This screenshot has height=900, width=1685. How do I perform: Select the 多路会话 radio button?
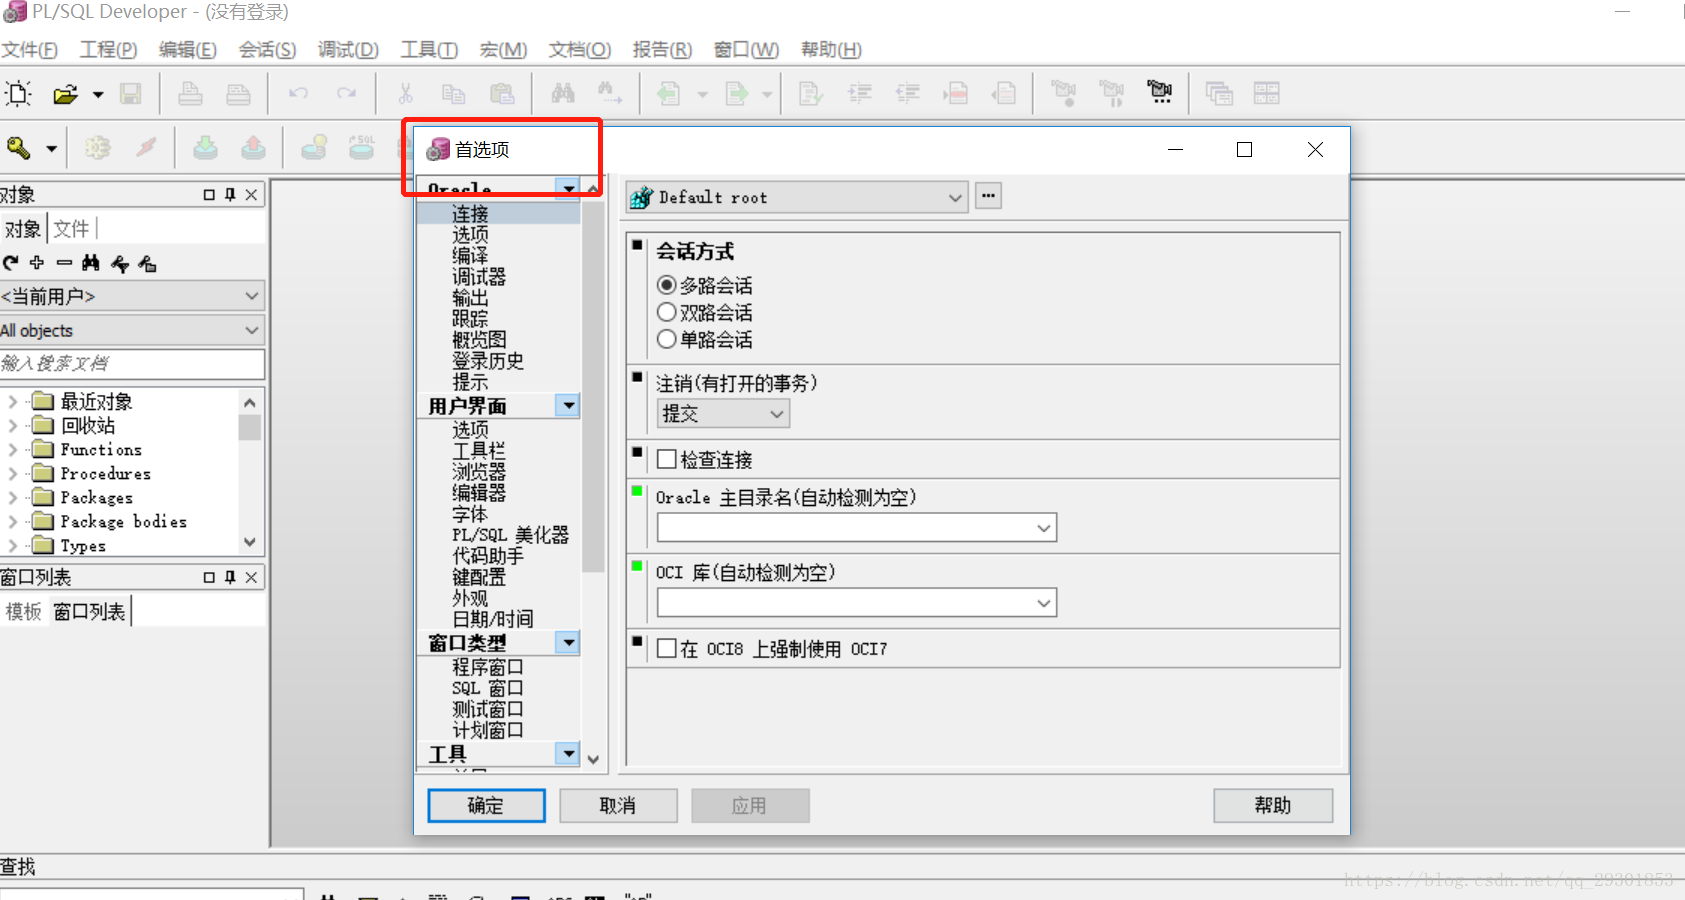(667, 285)
